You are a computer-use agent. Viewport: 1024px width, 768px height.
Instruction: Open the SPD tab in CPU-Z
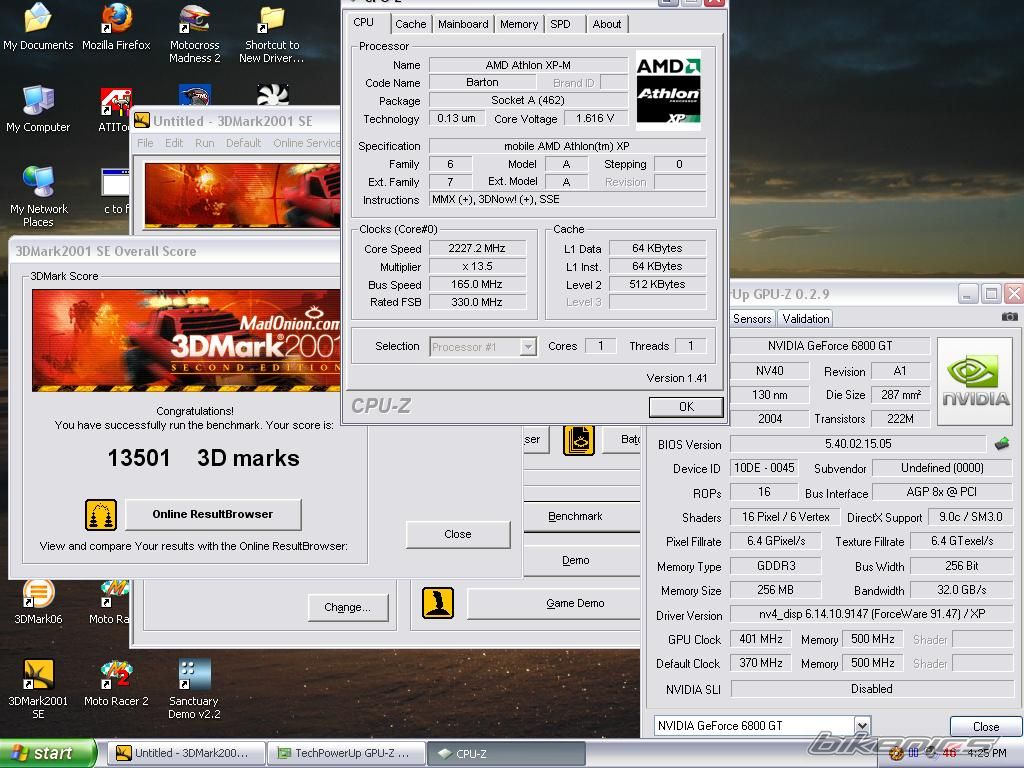tap(560, 24)
